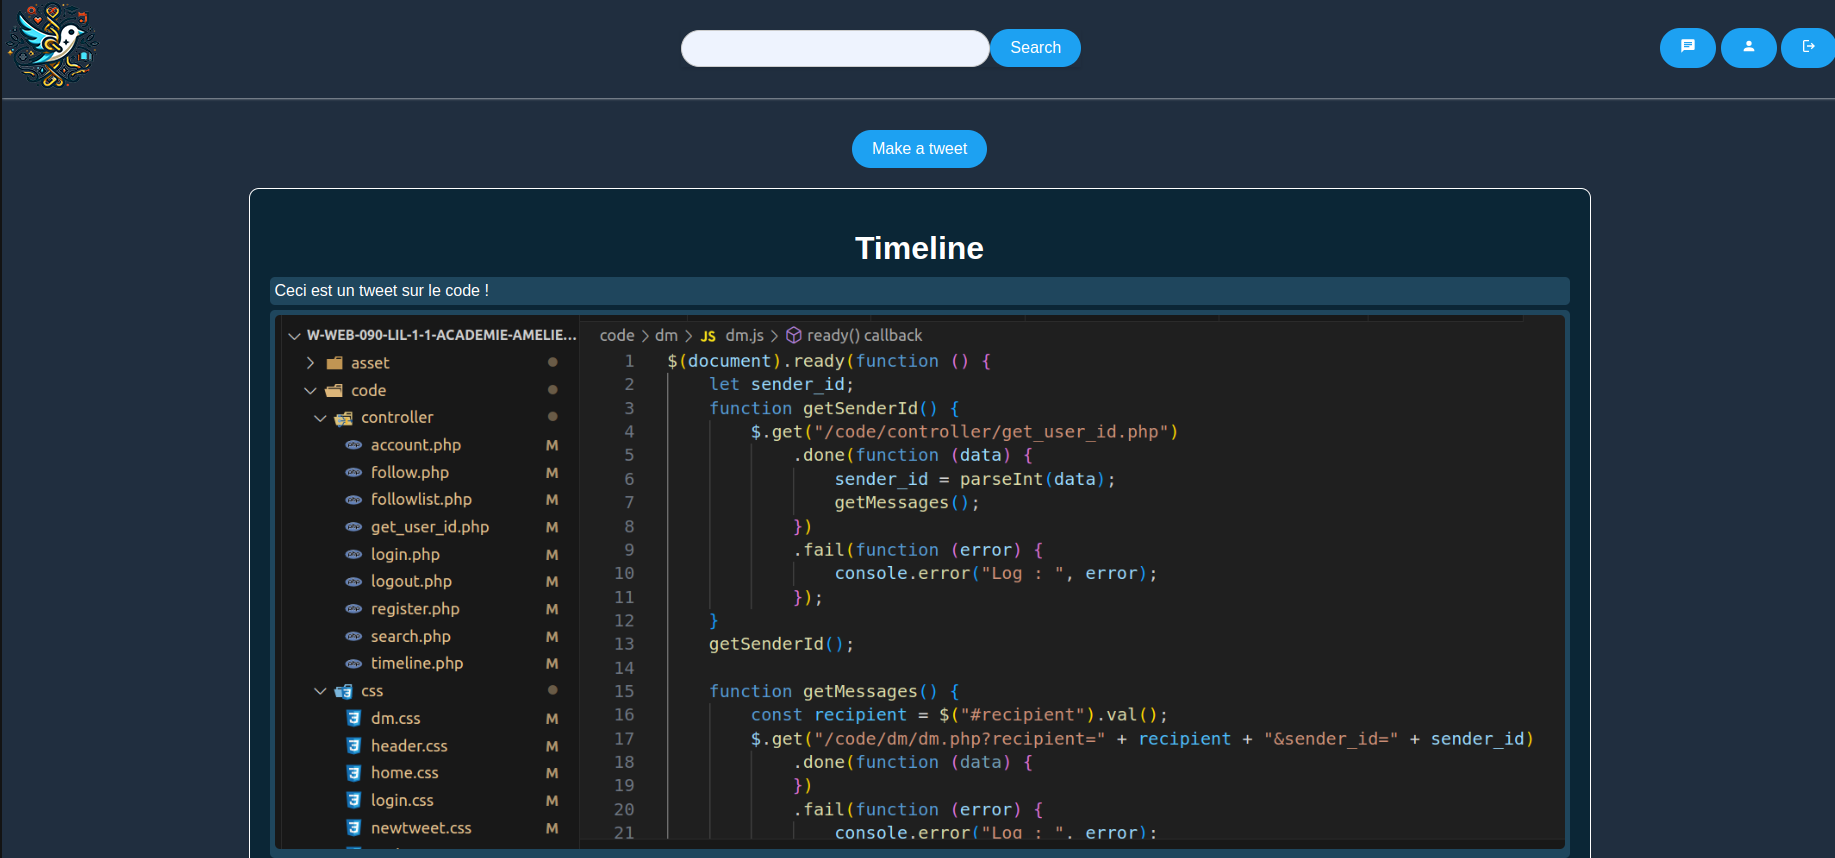
Task: Click JS icon in breadcrumb
Action: tap(708, 337)
